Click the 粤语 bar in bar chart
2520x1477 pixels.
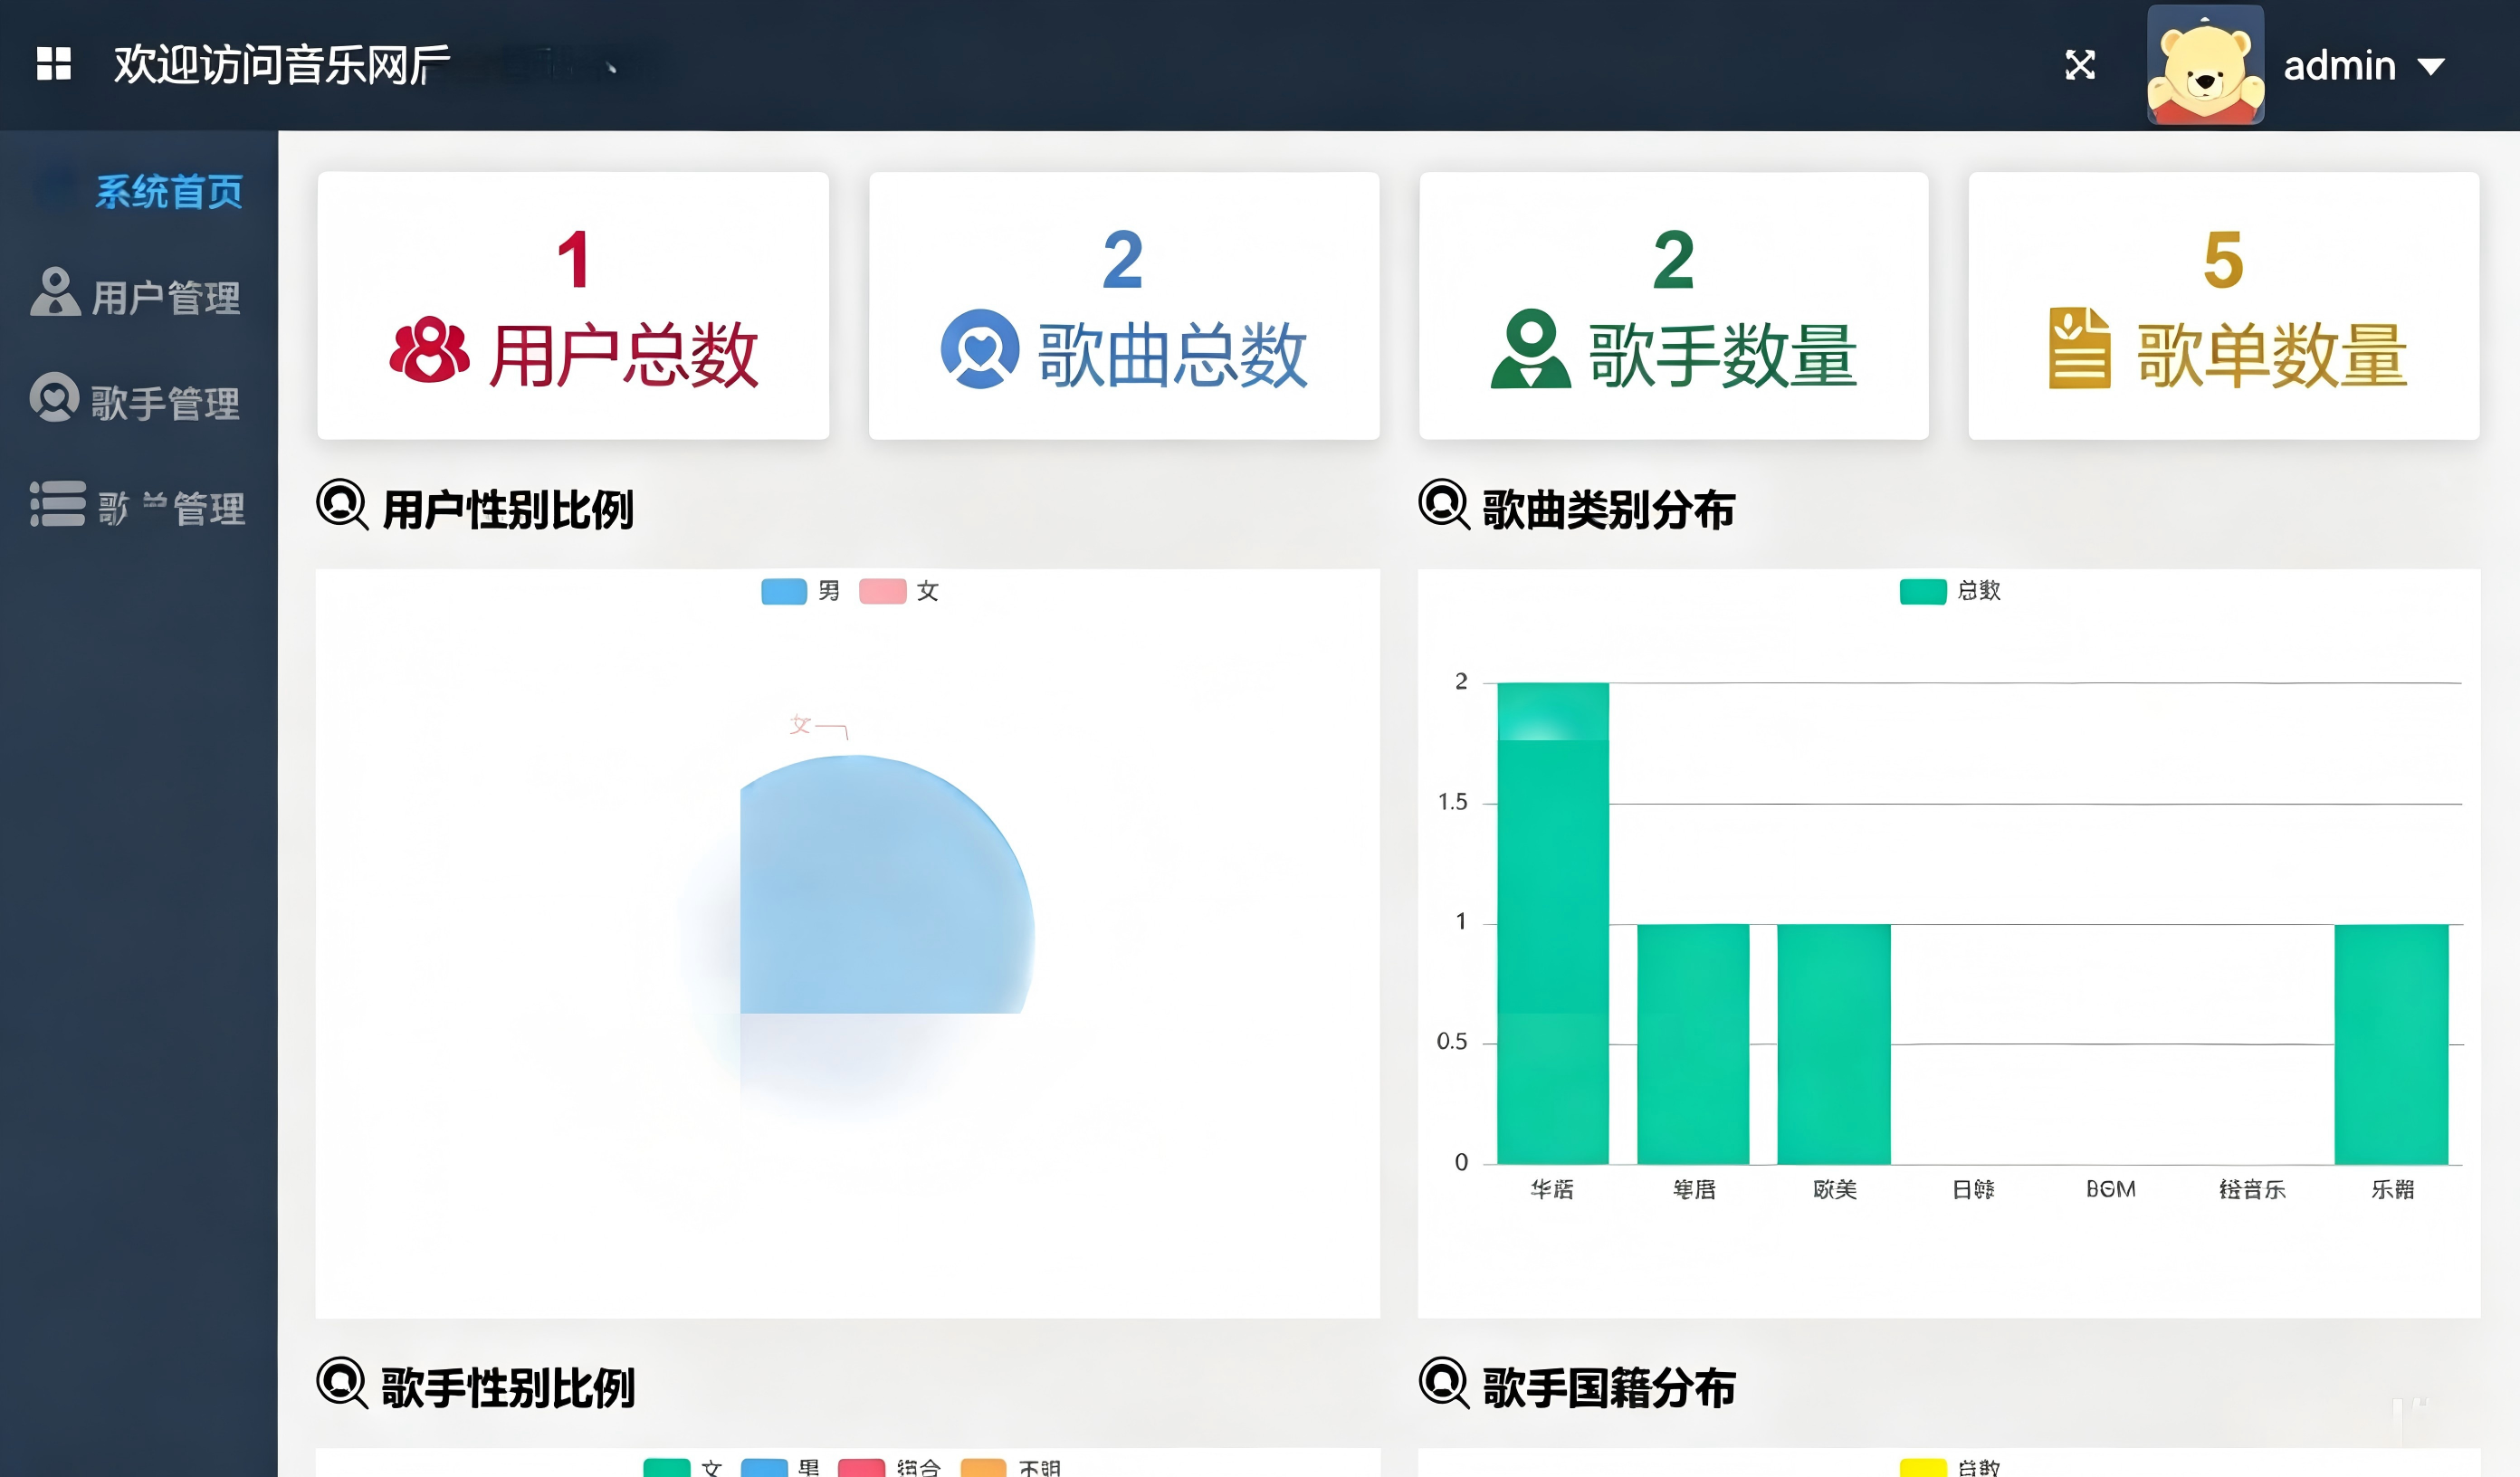point(1693,1044)
